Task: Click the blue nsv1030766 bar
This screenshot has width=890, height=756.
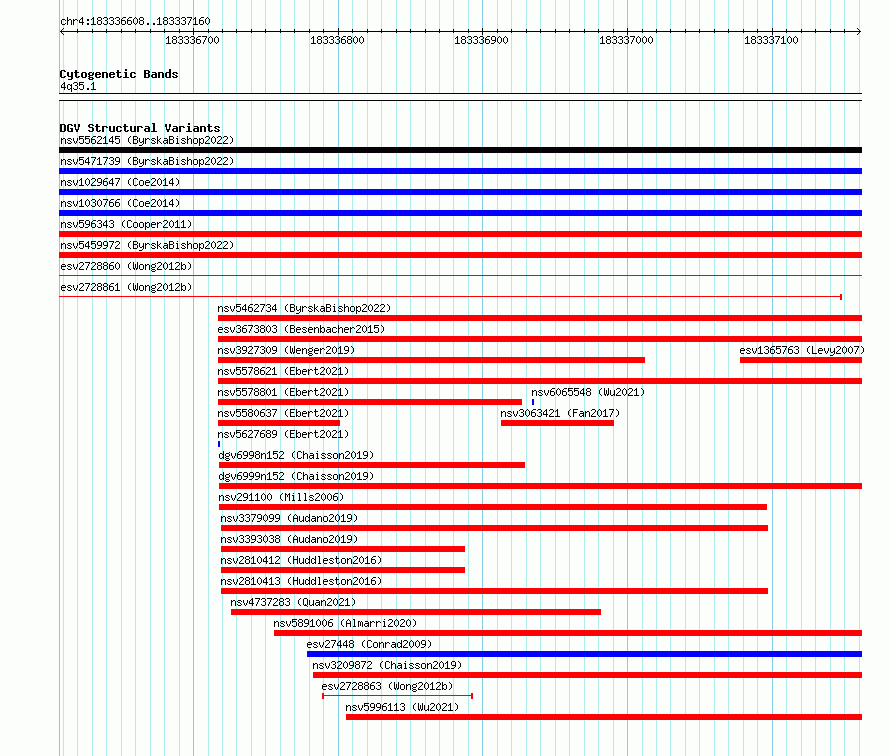Action: coord(460,213)
